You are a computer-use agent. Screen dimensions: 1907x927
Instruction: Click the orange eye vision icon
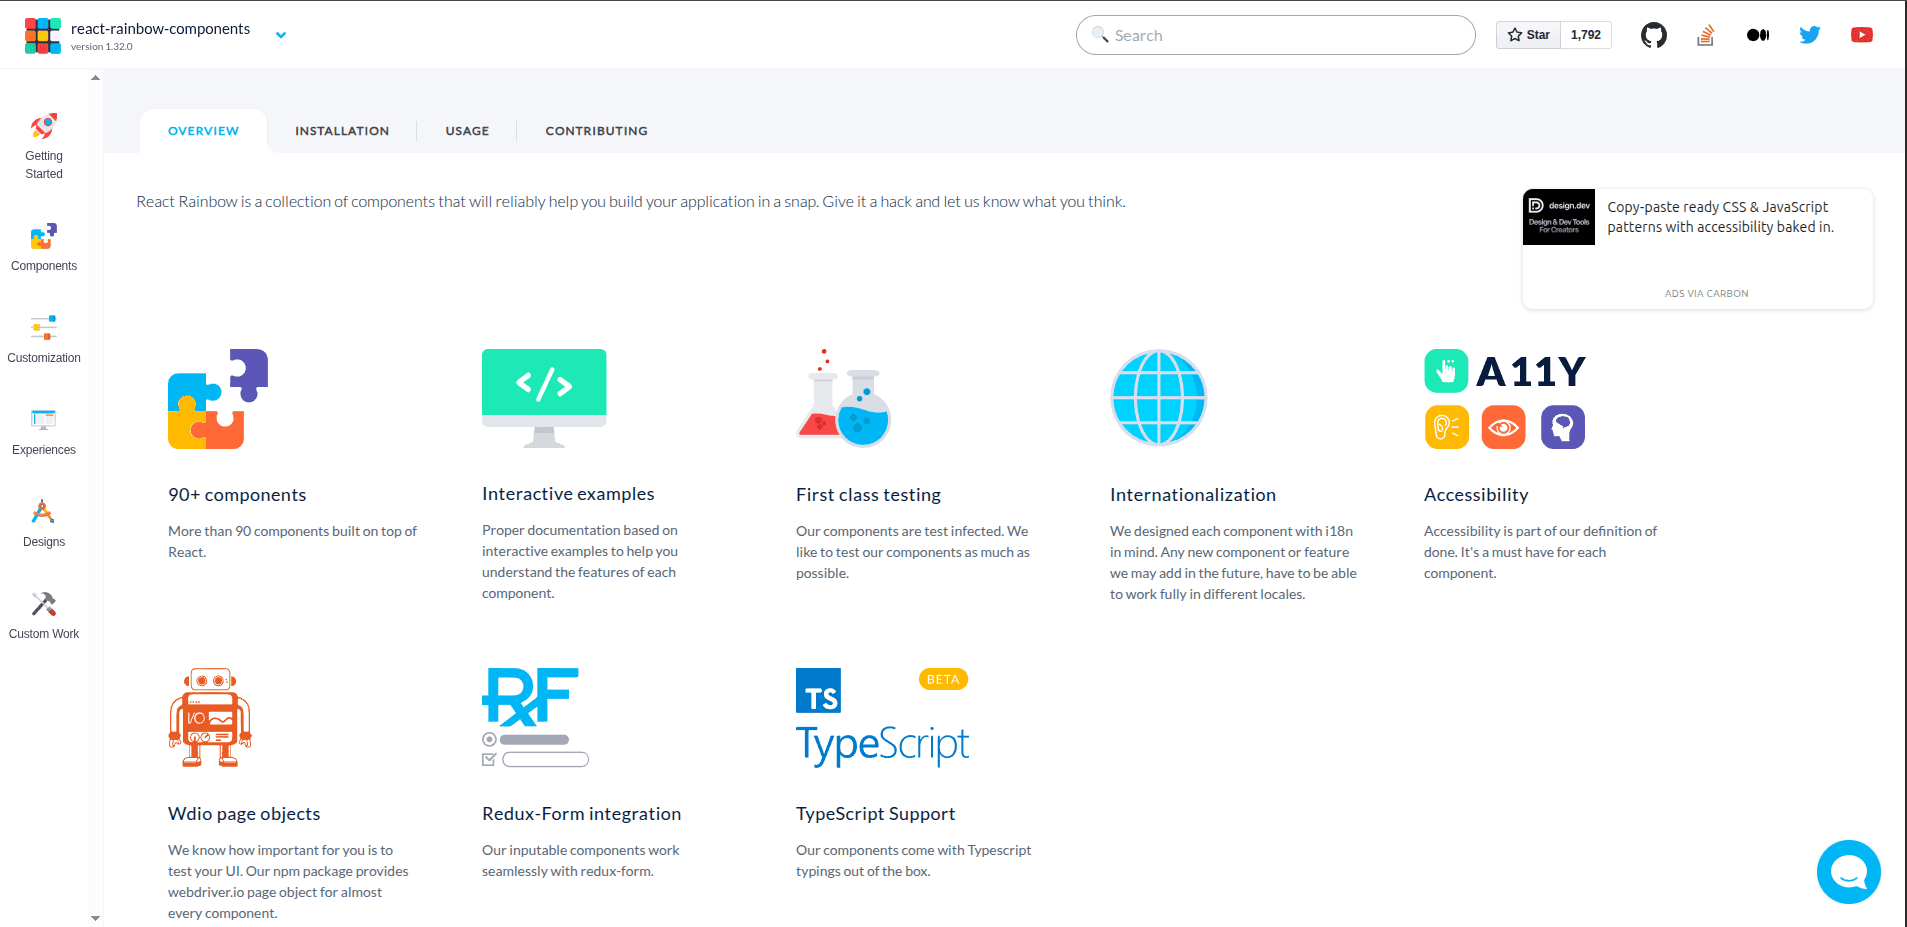point(1504,427)
